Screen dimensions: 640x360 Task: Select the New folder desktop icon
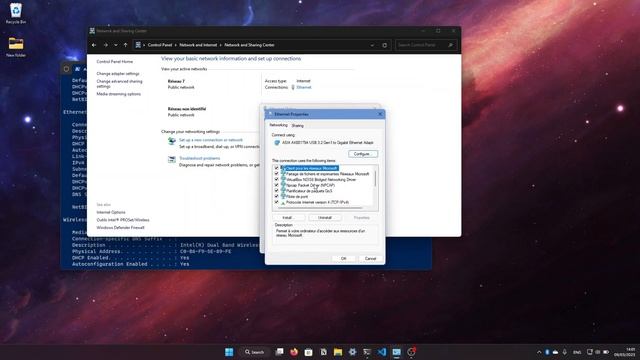16,47
